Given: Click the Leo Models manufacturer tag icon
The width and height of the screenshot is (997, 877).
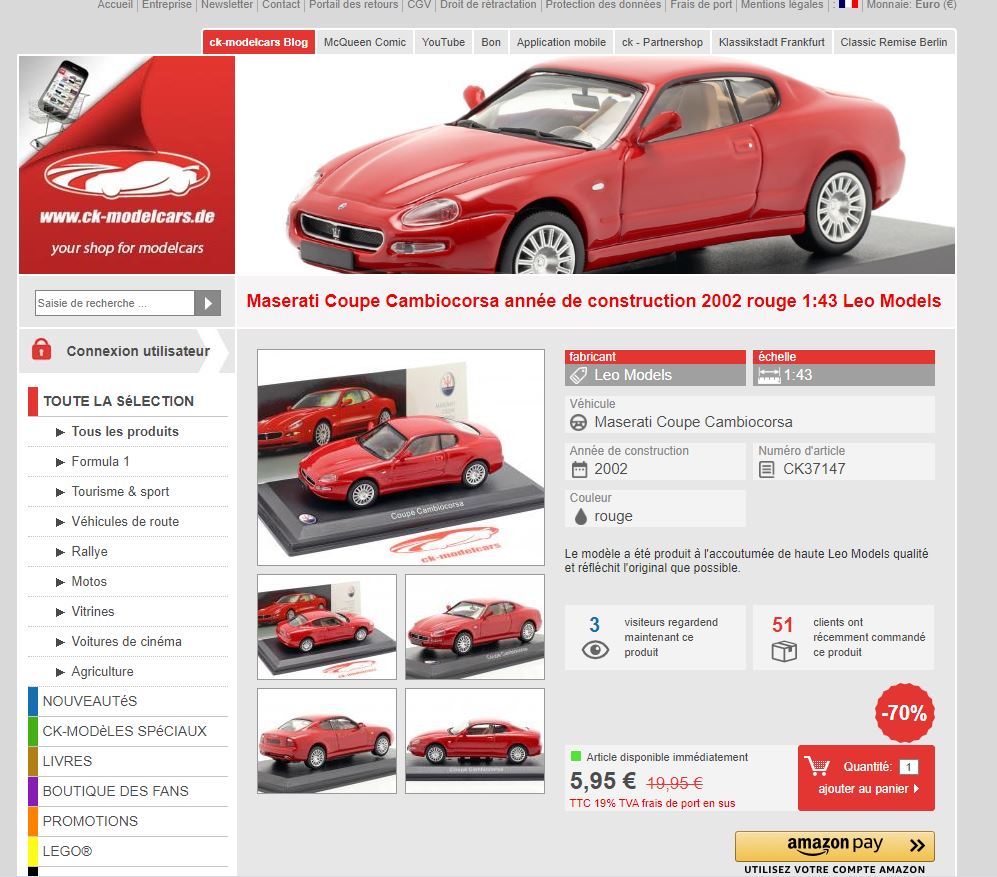Looking at the screenshot, I should click(579, 375).
